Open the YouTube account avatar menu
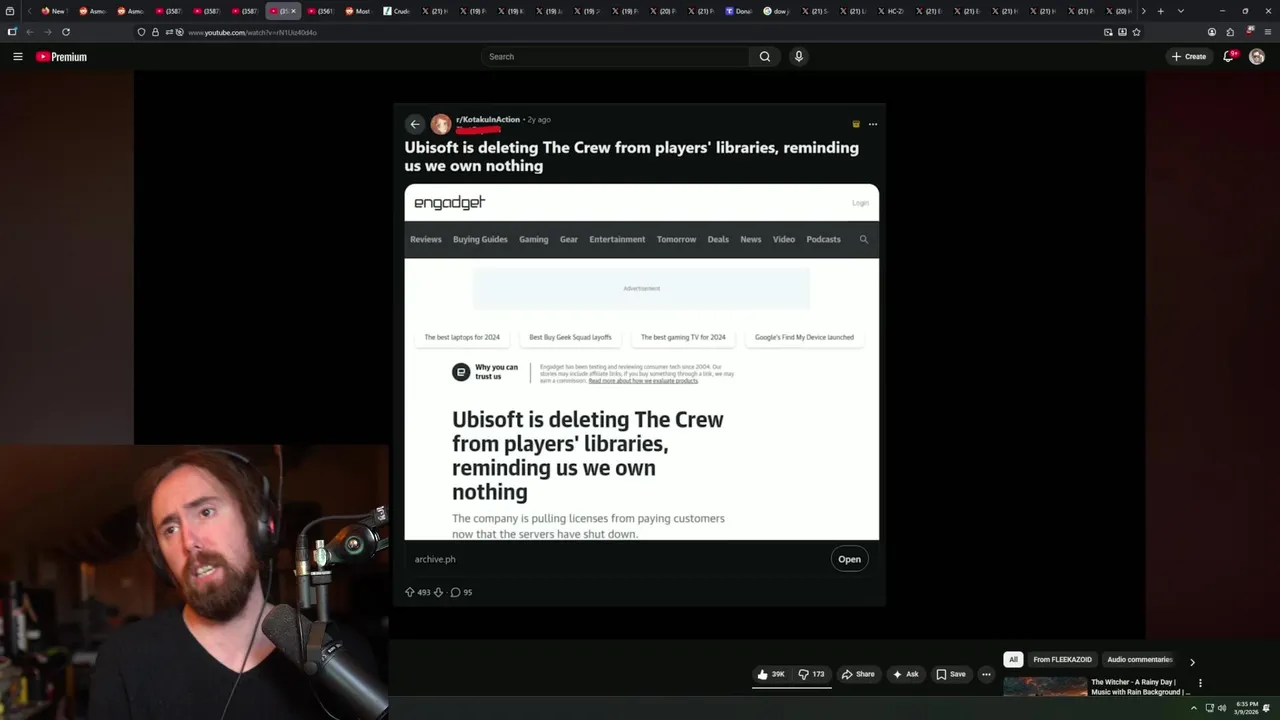Screen dimensions: 1280x720 pos(1257,57)
